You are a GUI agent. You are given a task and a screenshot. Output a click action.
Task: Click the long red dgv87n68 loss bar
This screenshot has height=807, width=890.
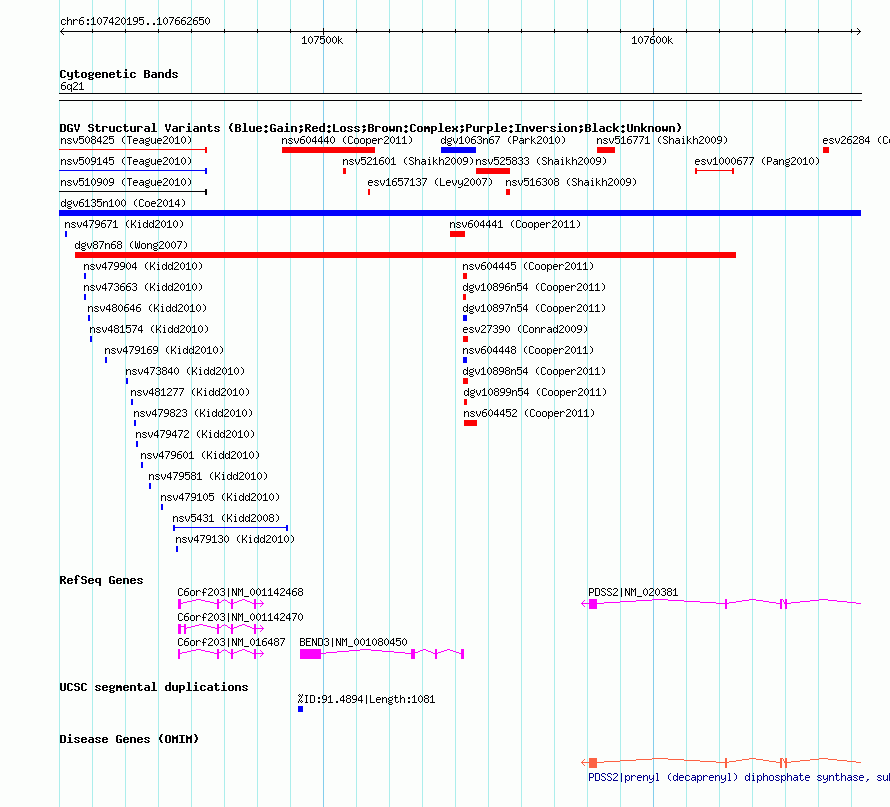(x=405, y=255)
